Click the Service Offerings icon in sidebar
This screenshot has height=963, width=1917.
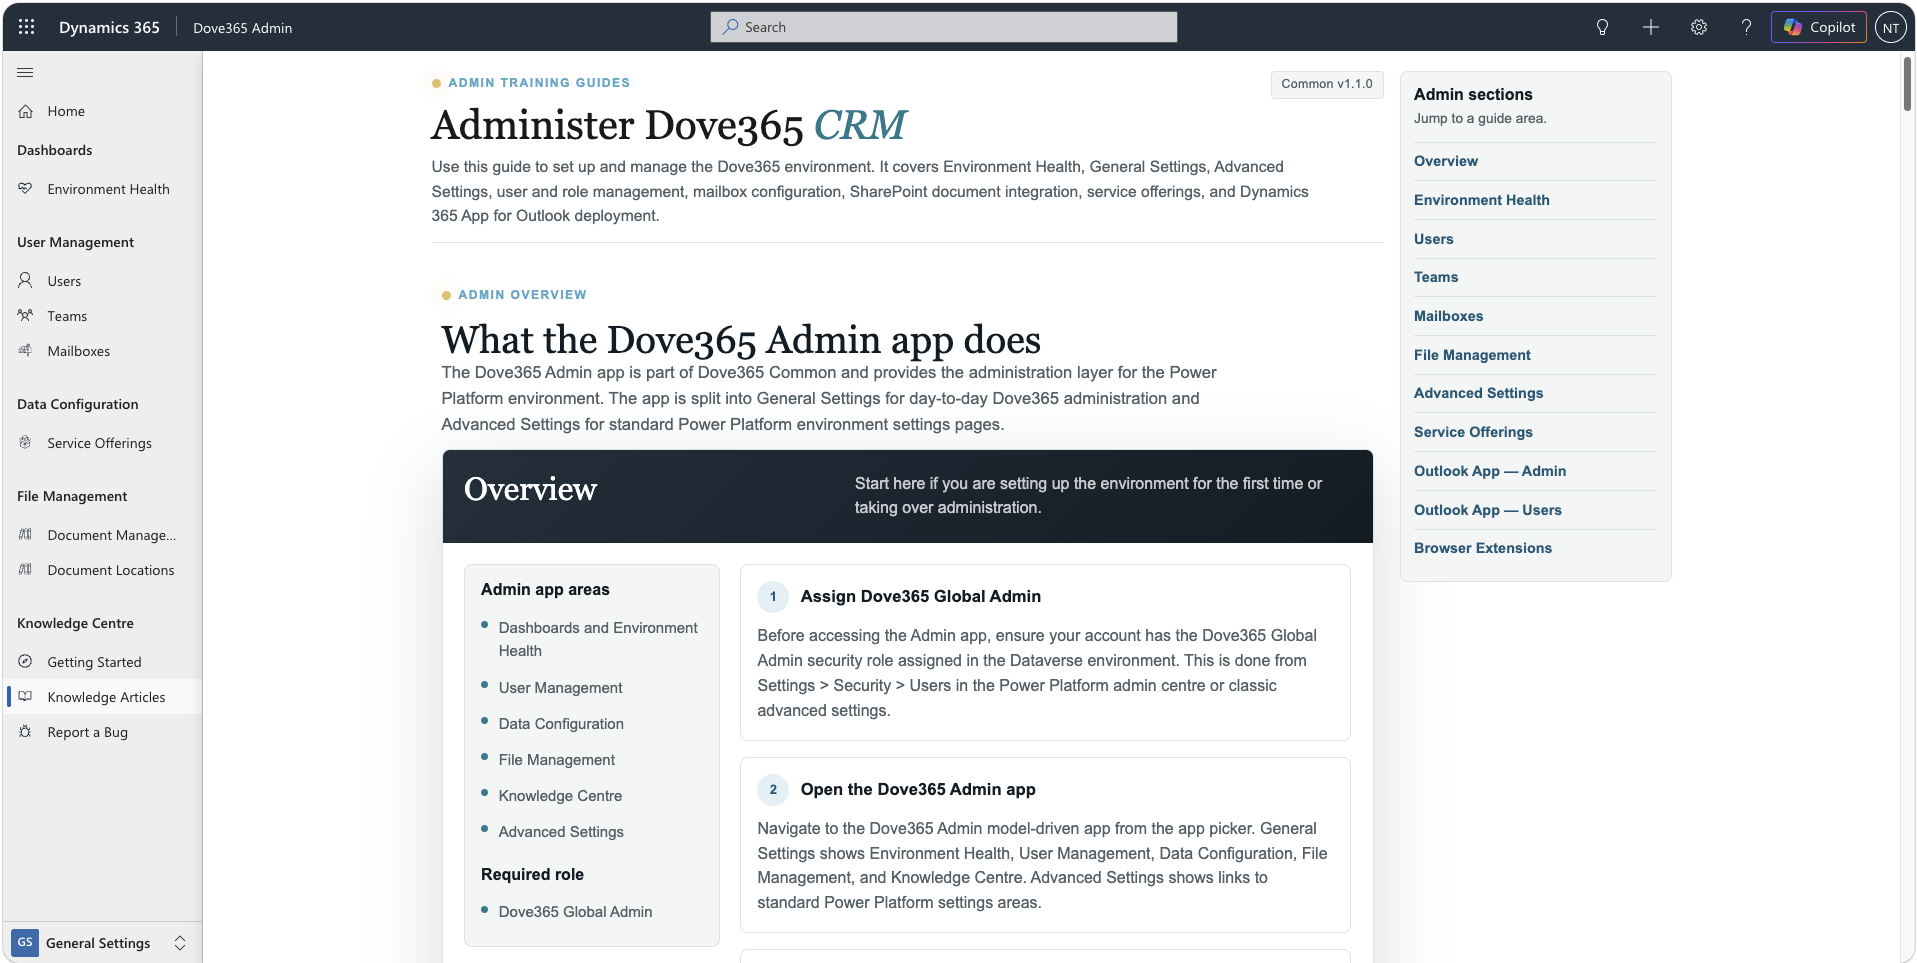26,443
